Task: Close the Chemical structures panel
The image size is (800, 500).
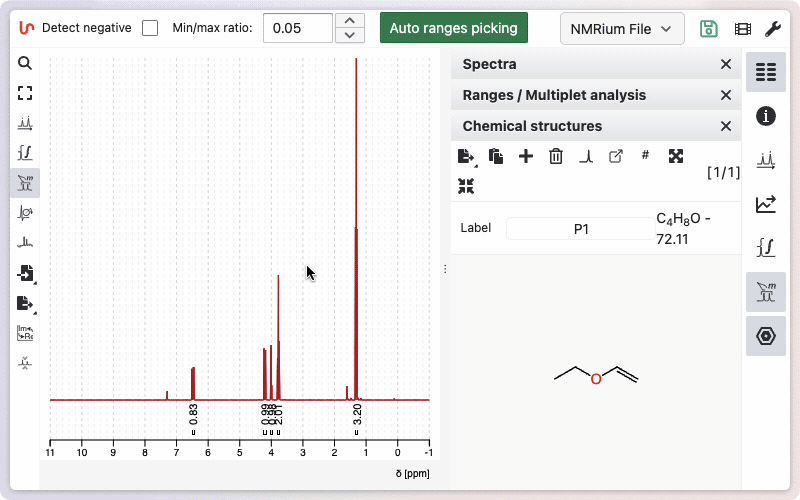Action: [x=726, y=126]
